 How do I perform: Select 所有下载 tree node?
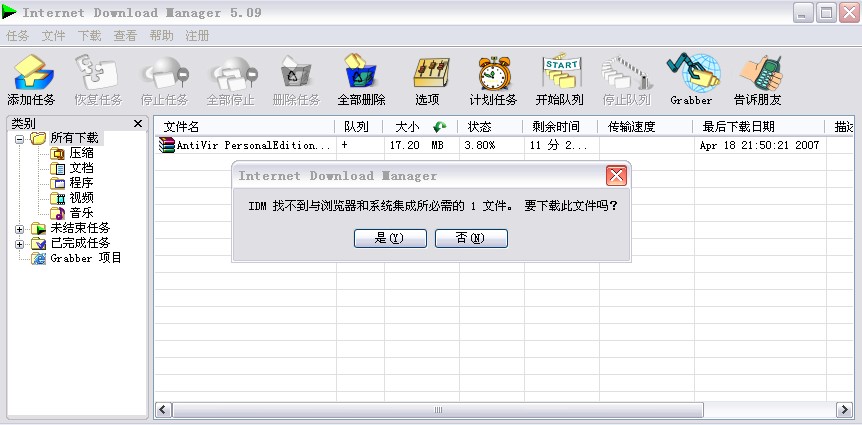pyautogui.click(x=74, y=138)
